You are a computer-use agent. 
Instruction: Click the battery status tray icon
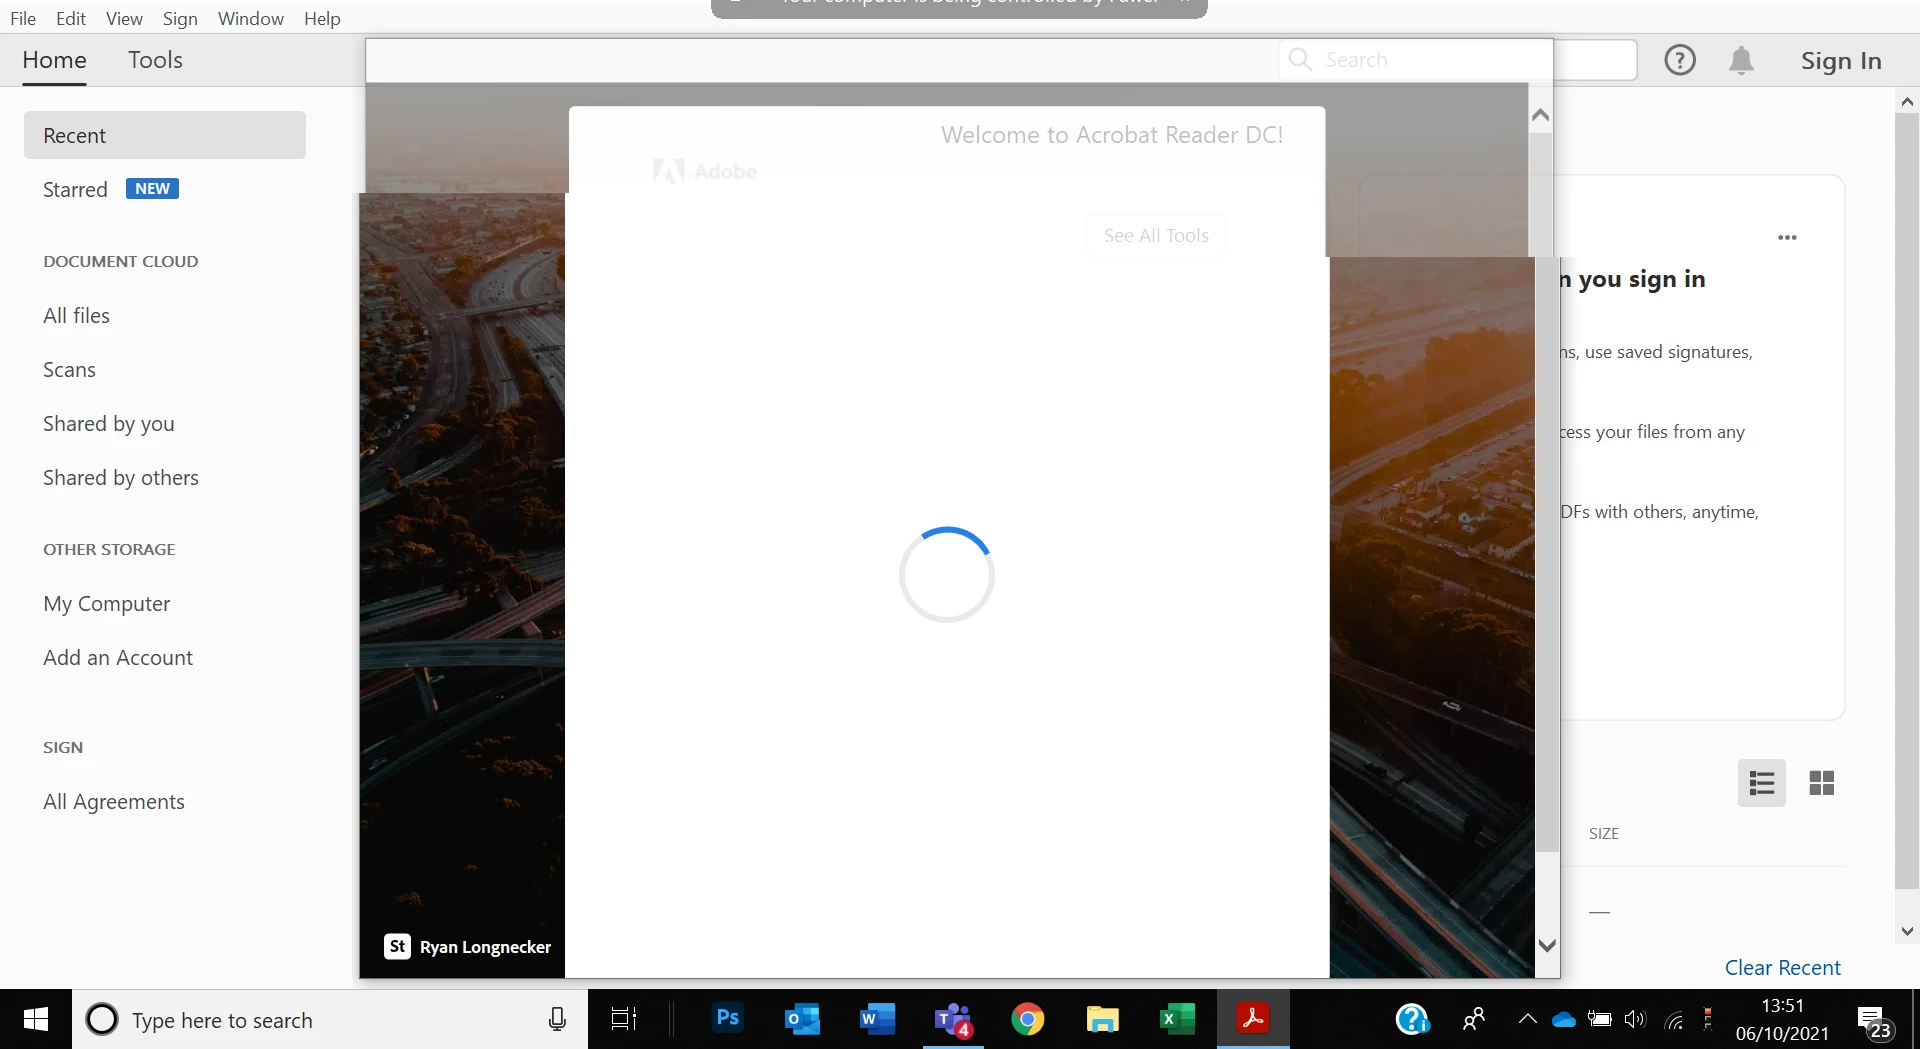click(x=1600, y=1019)
